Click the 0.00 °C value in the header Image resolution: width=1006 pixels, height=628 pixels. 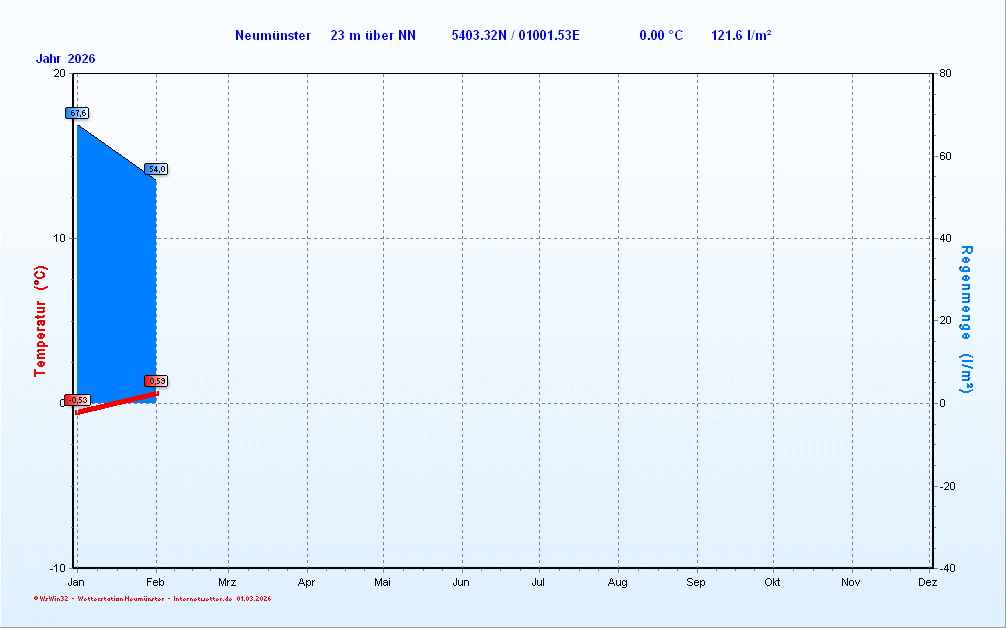click(661, 36)
